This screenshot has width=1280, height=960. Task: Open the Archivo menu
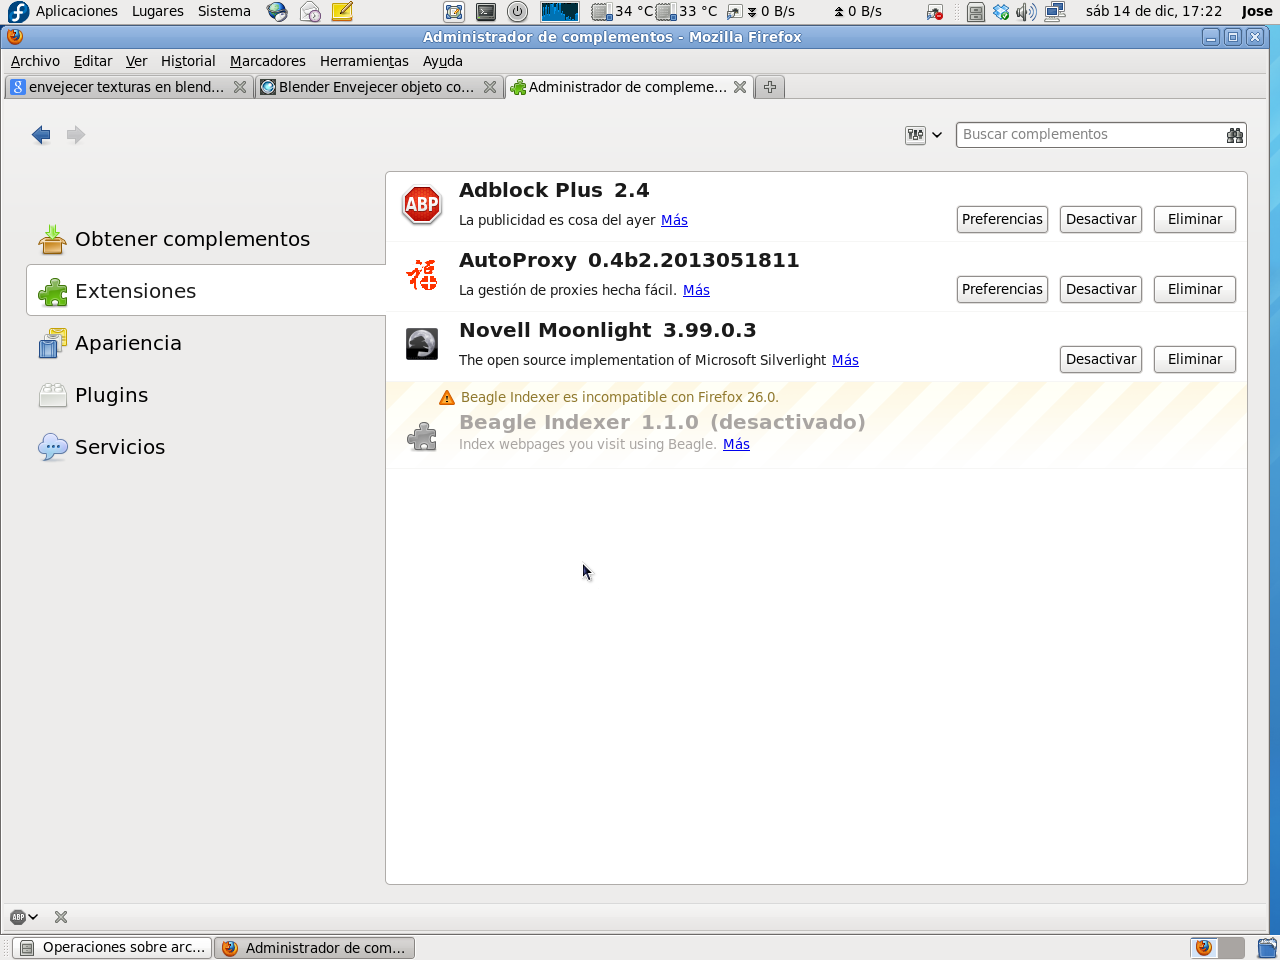(x=35, y=61)
